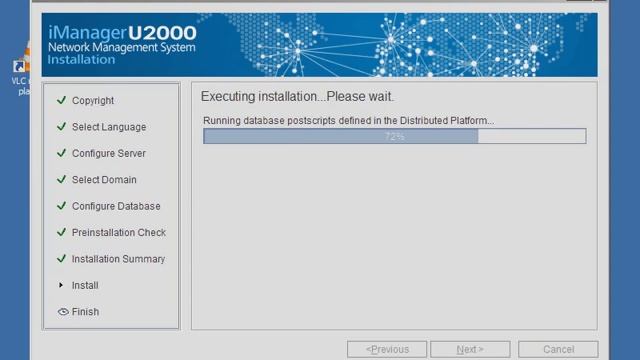640x360 pixels.
Task: Select the Select Domain step label
Action: point(104,180)
